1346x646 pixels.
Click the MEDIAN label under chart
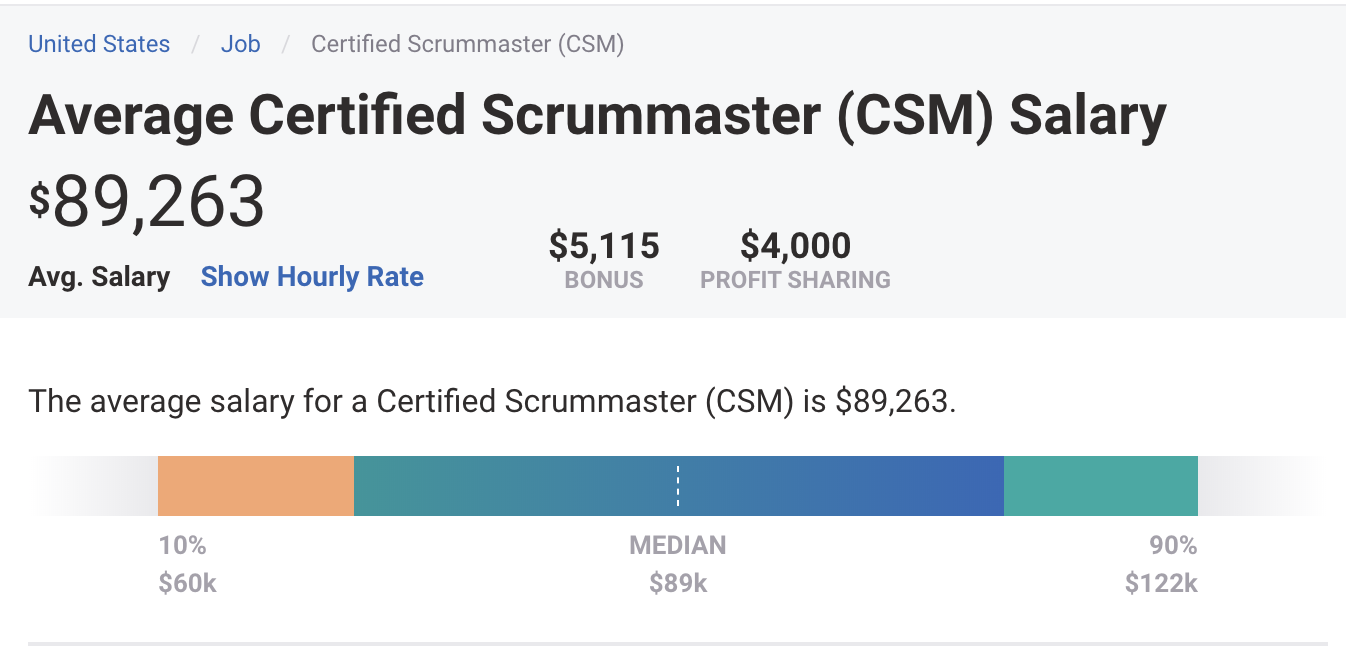[x=678, y=546]
